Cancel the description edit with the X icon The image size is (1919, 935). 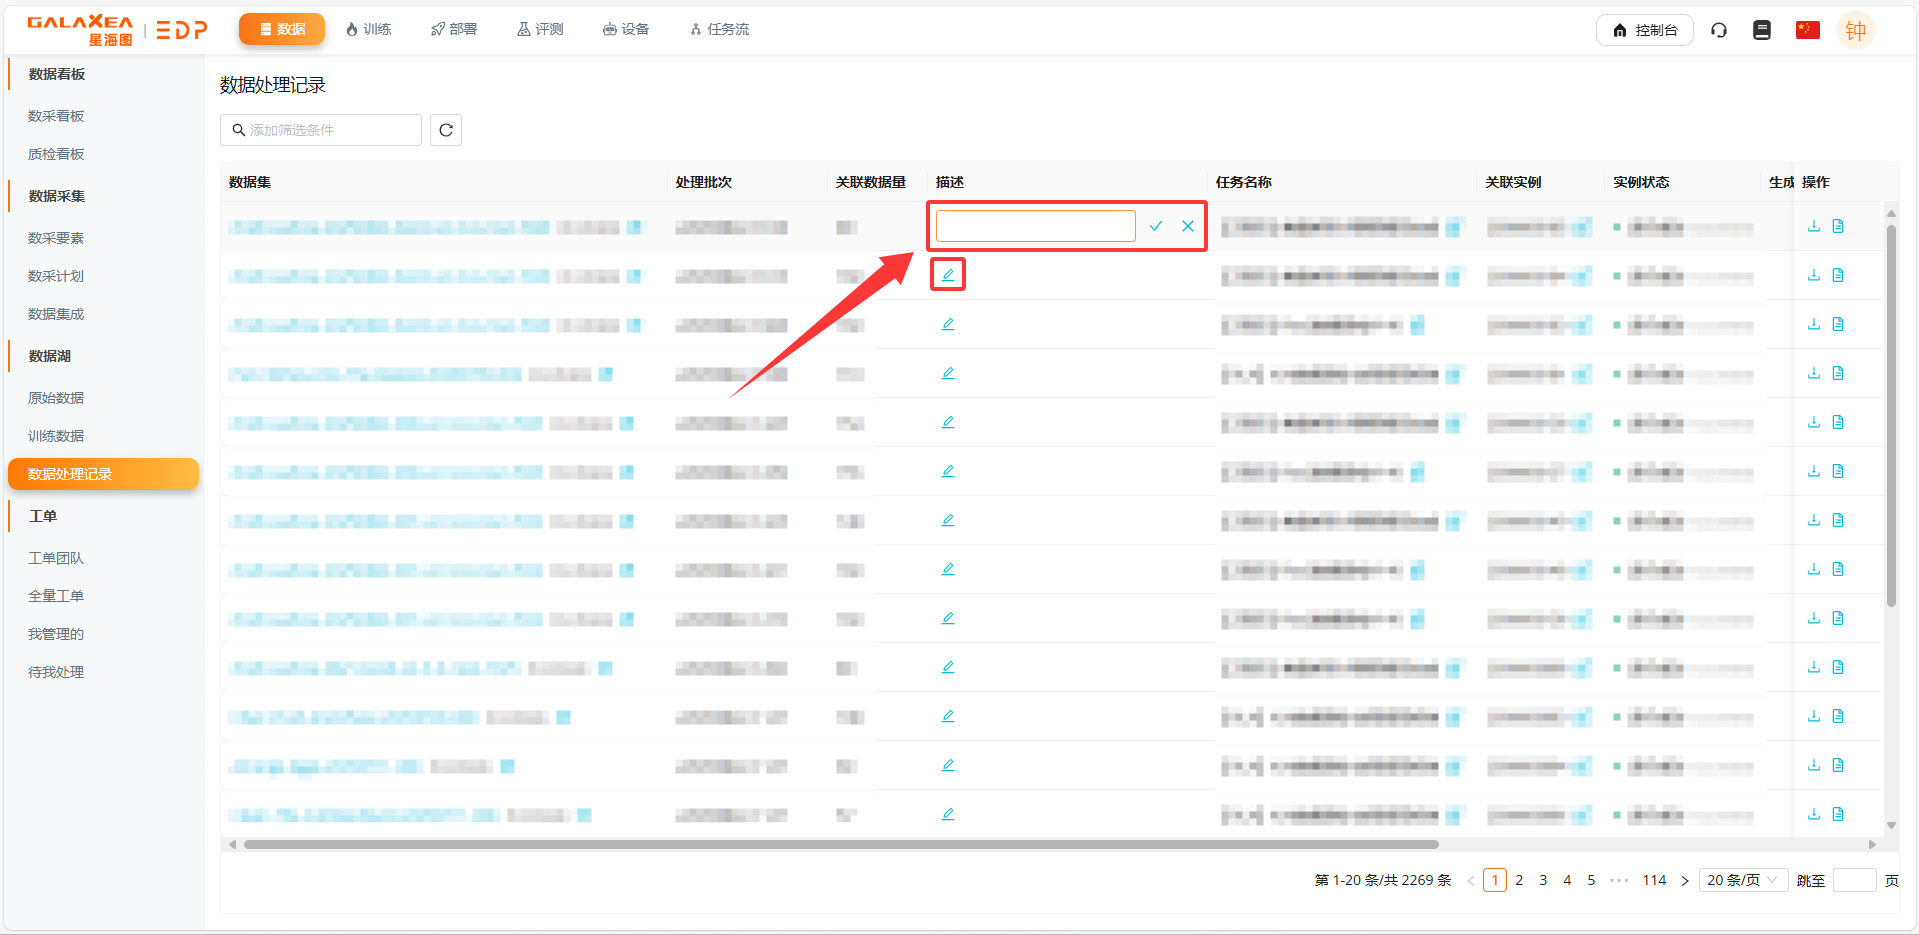pyautogui.click(x=1188, y=226)
